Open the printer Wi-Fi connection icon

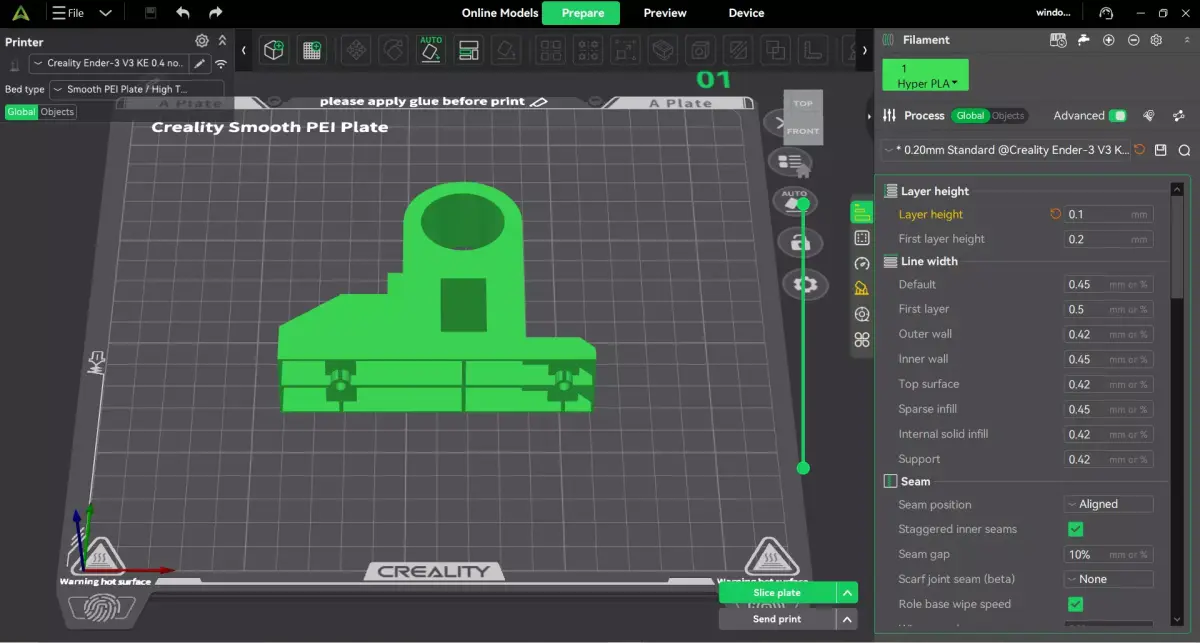tap(220, 64)
